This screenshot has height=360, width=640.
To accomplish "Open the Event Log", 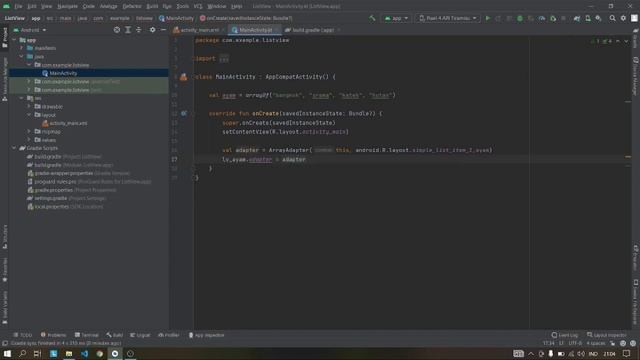I will [565, 335].
